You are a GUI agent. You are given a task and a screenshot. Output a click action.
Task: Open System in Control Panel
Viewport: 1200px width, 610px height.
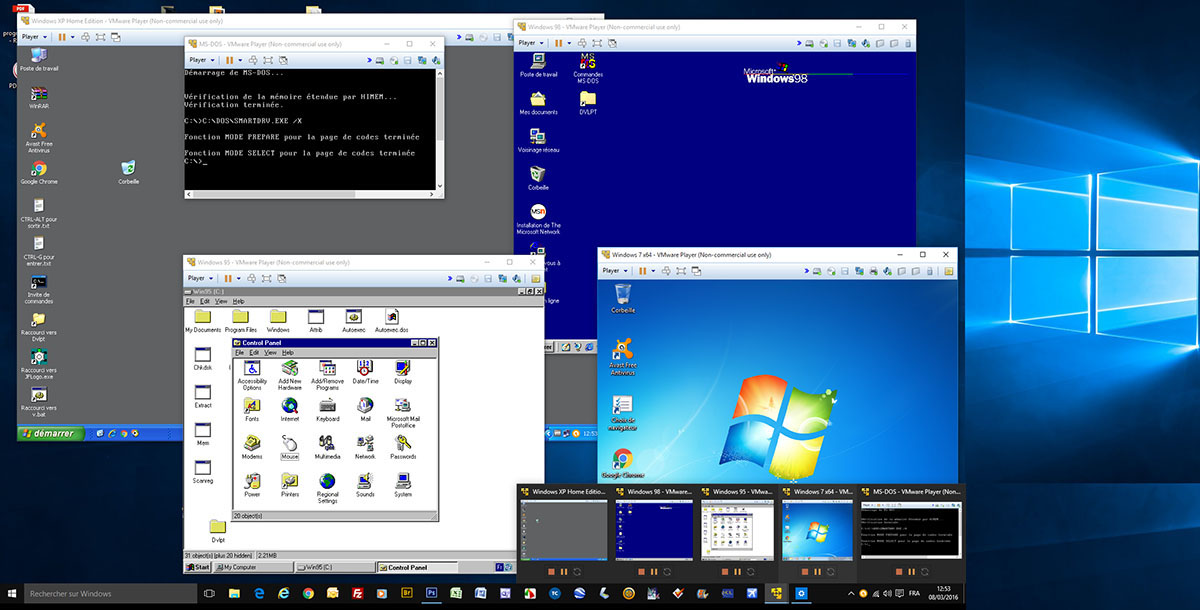coord(403,485)
